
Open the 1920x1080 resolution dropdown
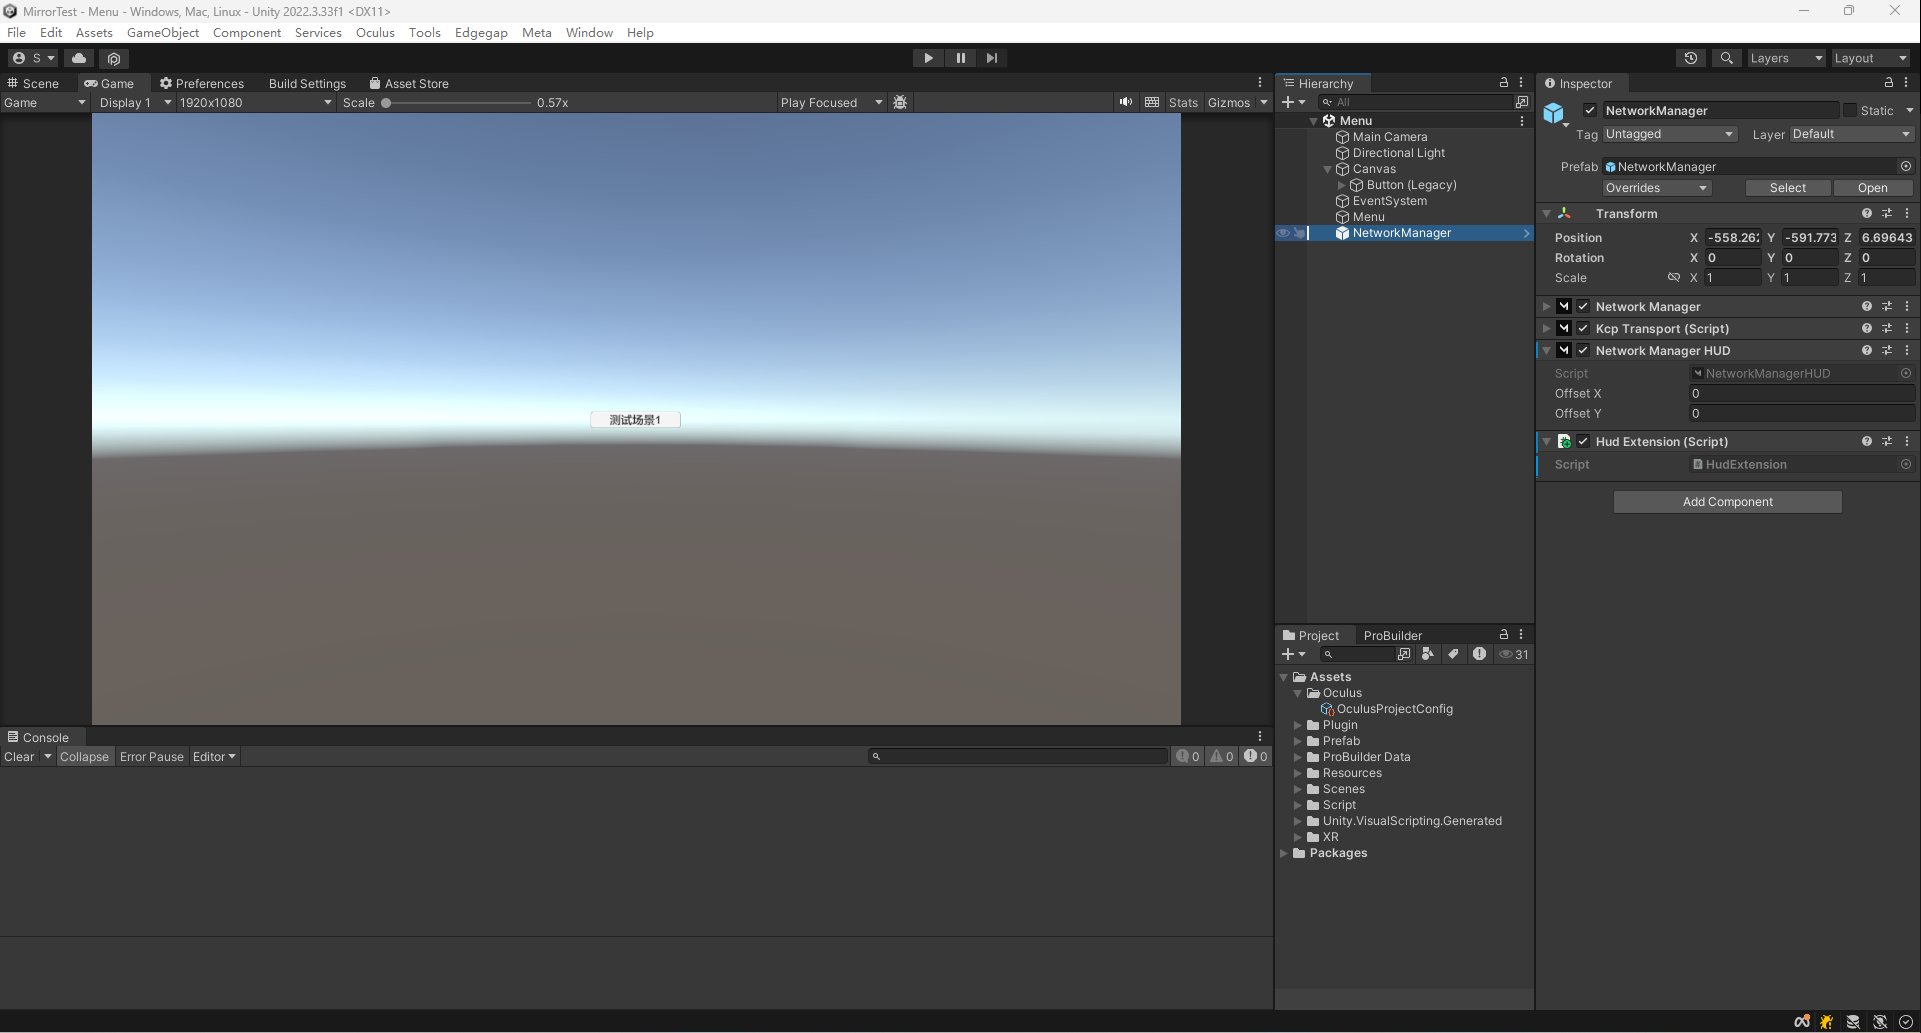coord(255,102)
